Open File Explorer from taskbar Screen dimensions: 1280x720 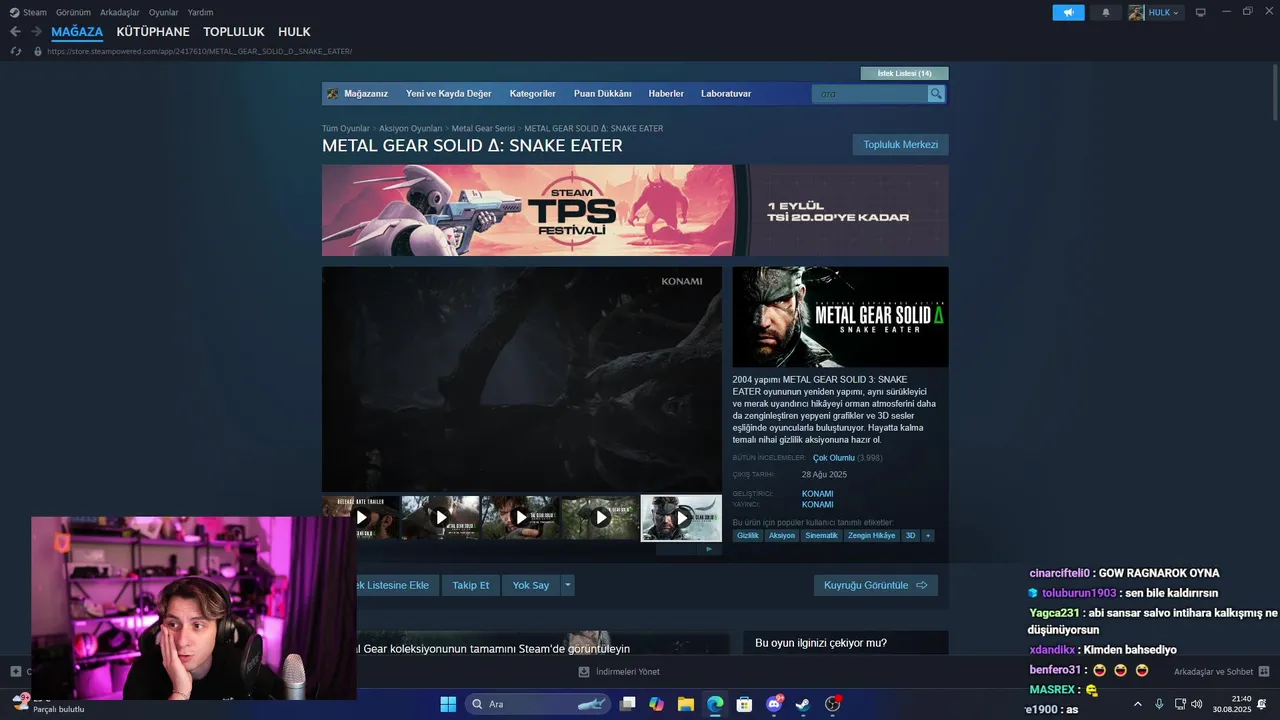[x=686, y=704]
